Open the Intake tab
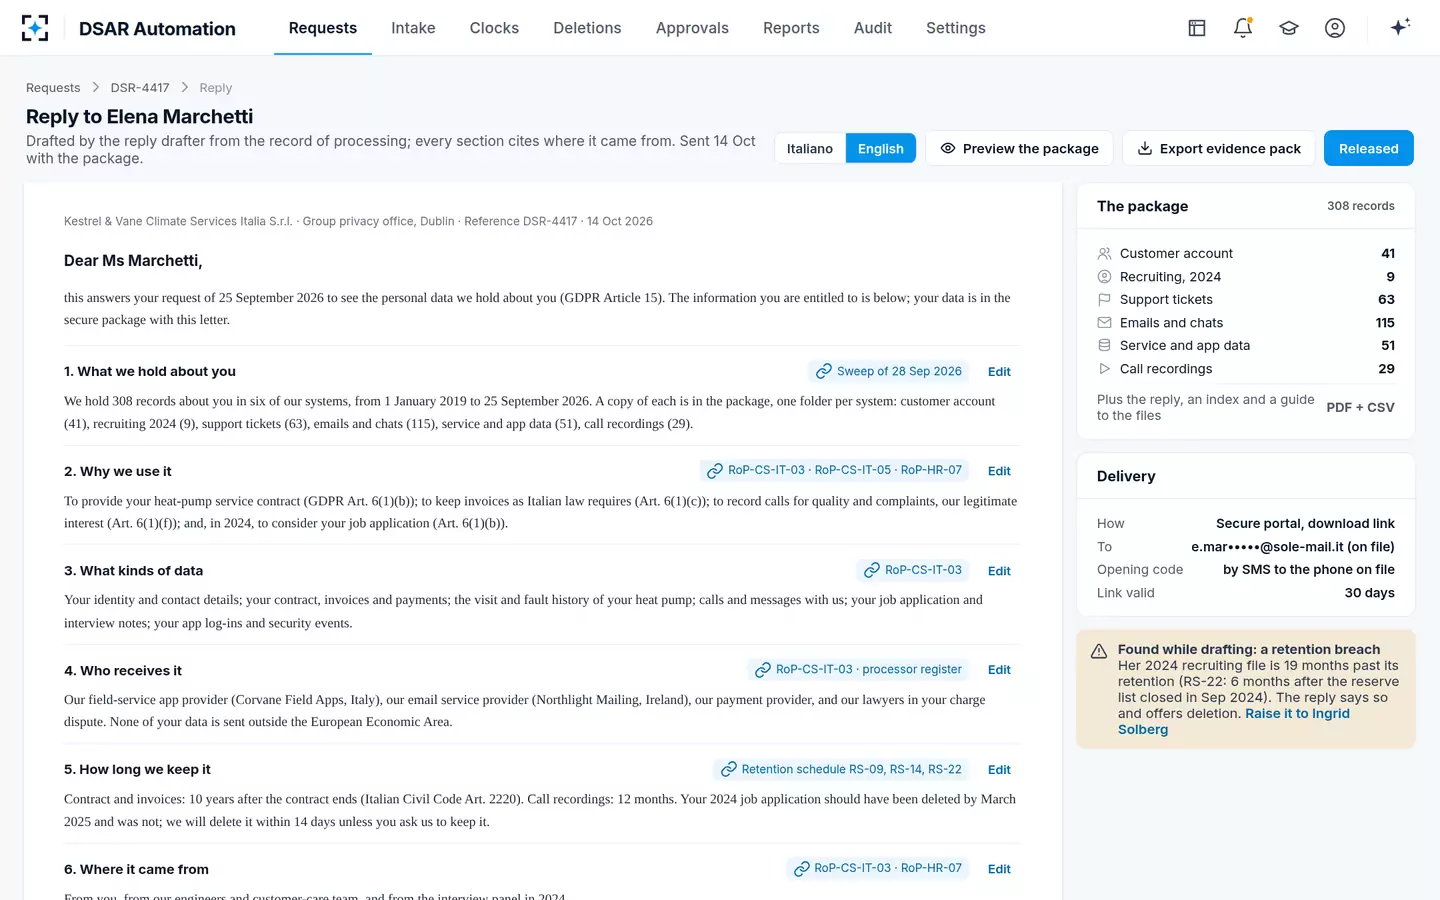 tap(413, 28)
